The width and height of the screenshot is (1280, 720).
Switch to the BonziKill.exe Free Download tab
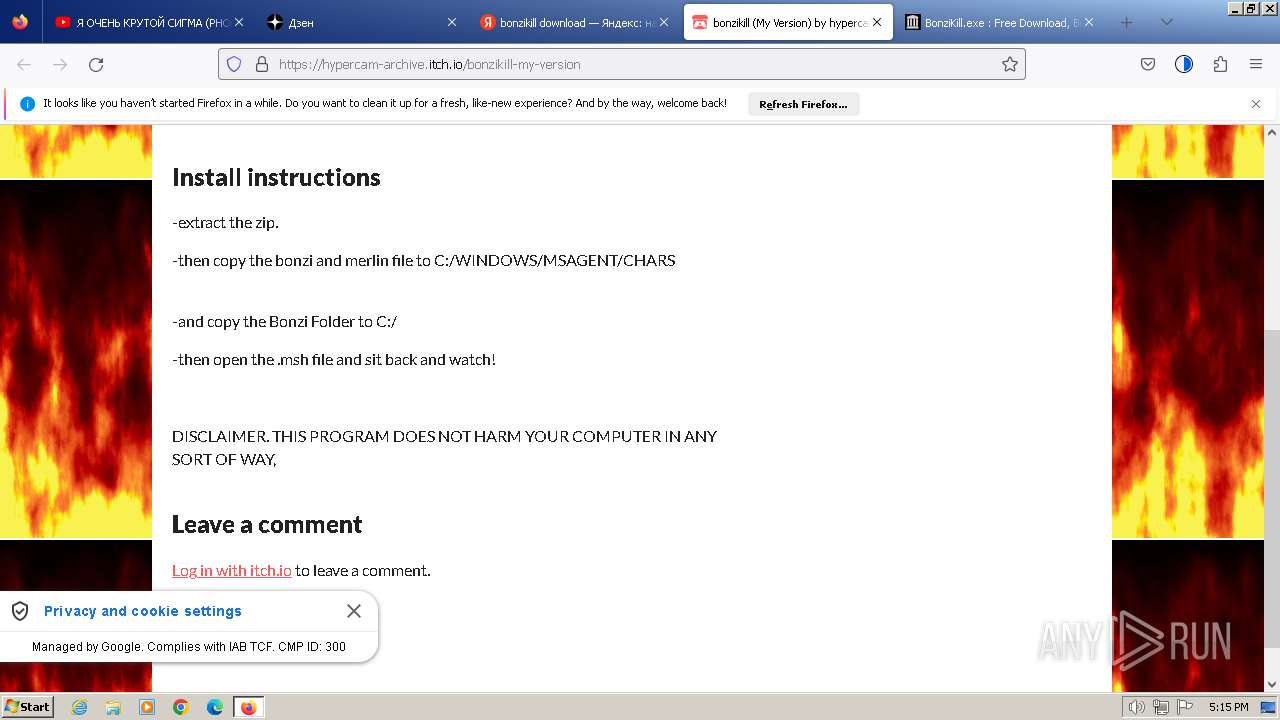(x=999, y=22)
